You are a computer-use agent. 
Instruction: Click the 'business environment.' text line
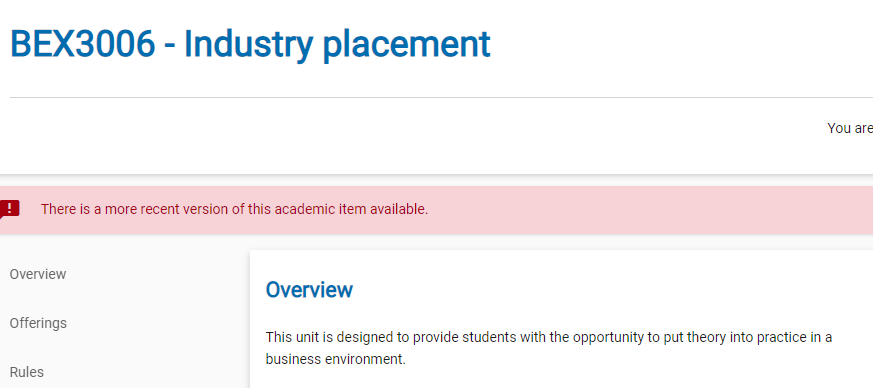coord(336,359)
